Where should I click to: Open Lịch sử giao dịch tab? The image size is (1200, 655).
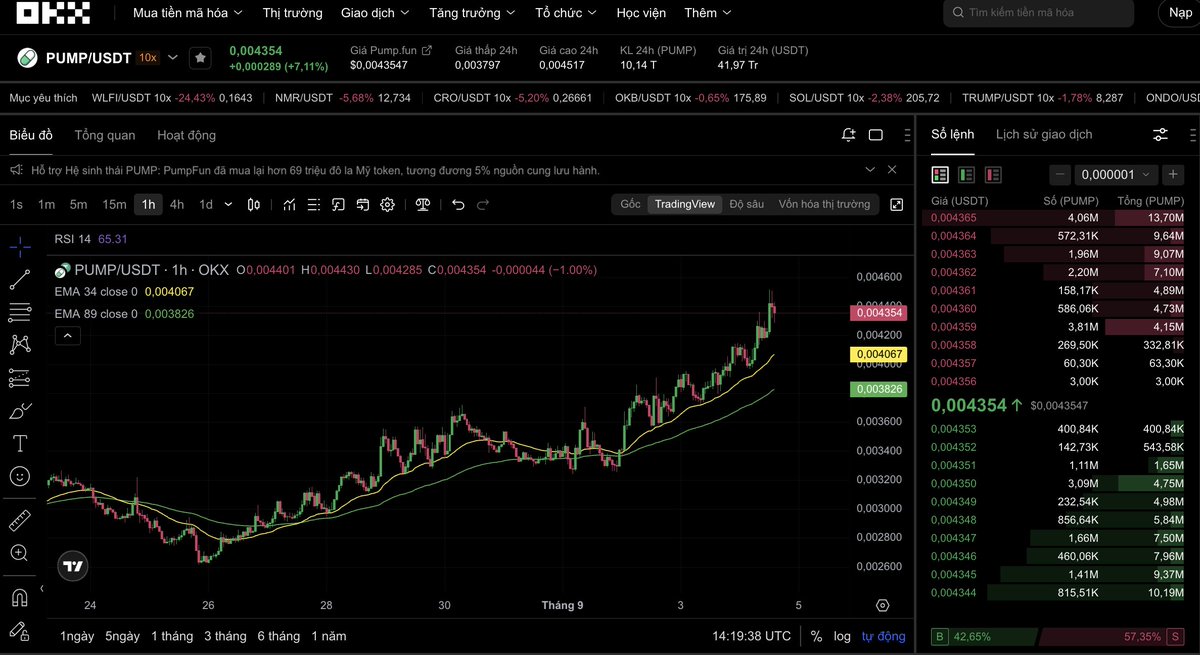tap(1044, 134)
